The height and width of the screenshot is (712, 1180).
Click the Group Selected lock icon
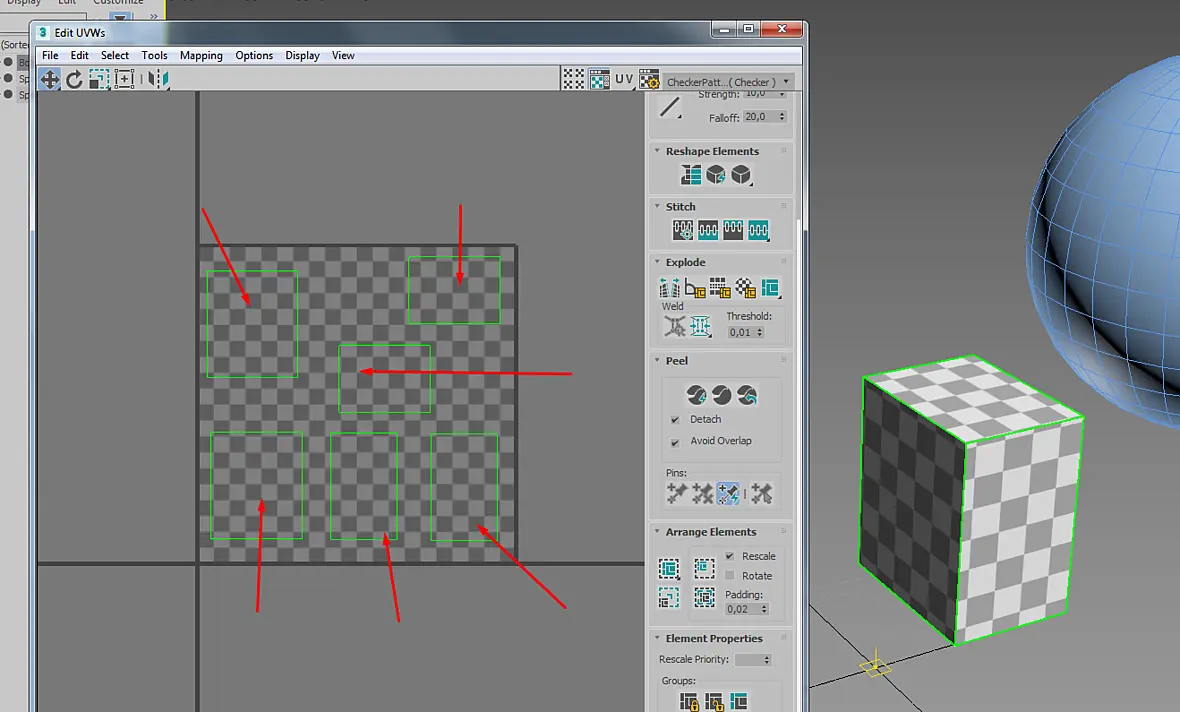point(689,702)
